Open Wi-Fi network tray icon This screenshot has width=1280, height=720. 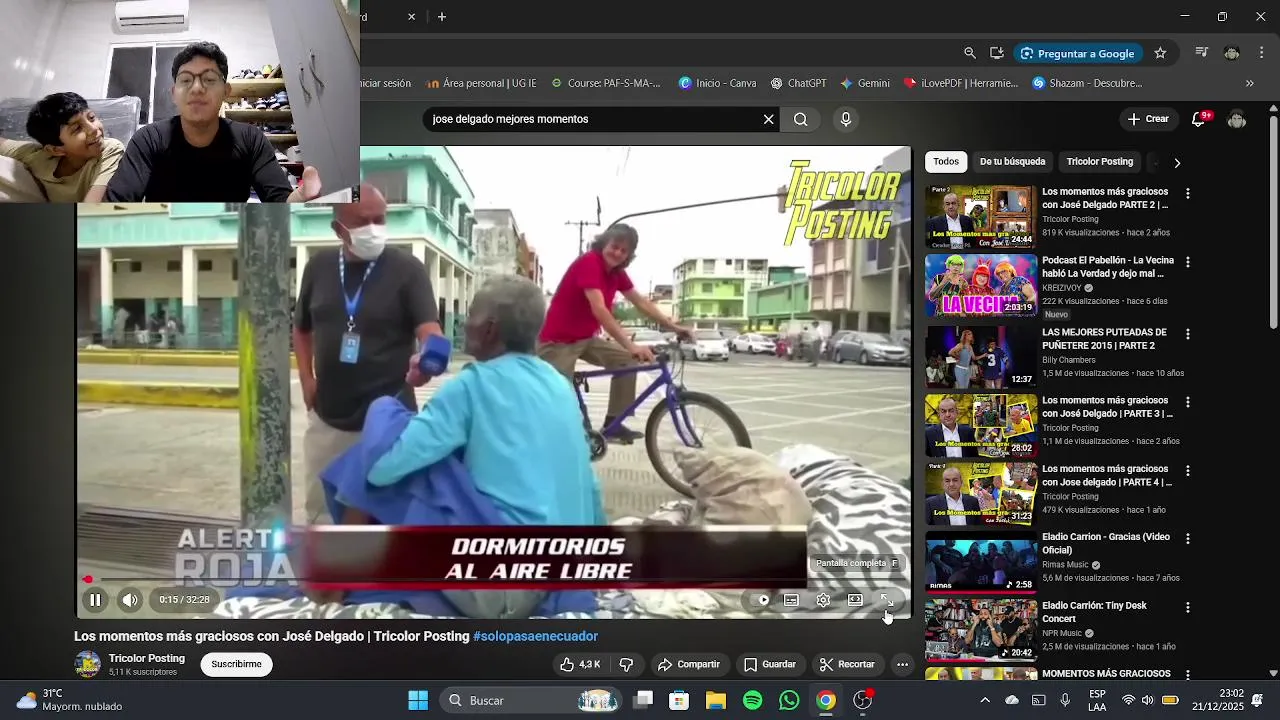[x=1128, y=700]
